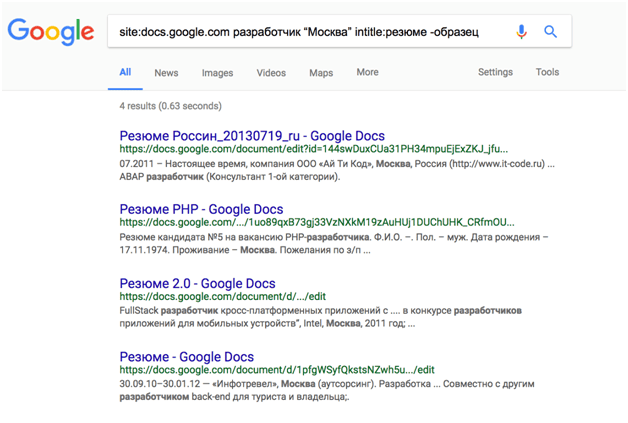The height and width of the screenshot is (423, 628).
Task: Open the Резюме 2.0 - Google Docs result
Action: [x=200, y=284]
